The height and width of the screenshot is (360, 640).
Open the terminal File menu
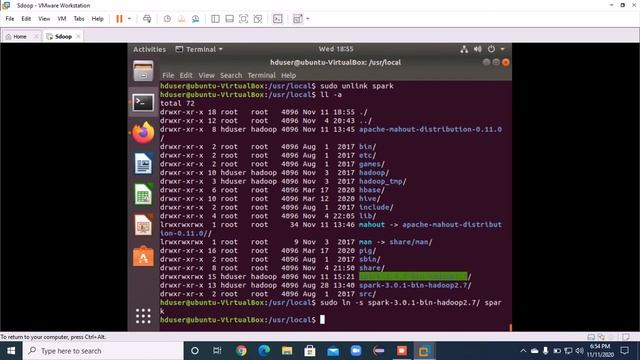(168, 76)
